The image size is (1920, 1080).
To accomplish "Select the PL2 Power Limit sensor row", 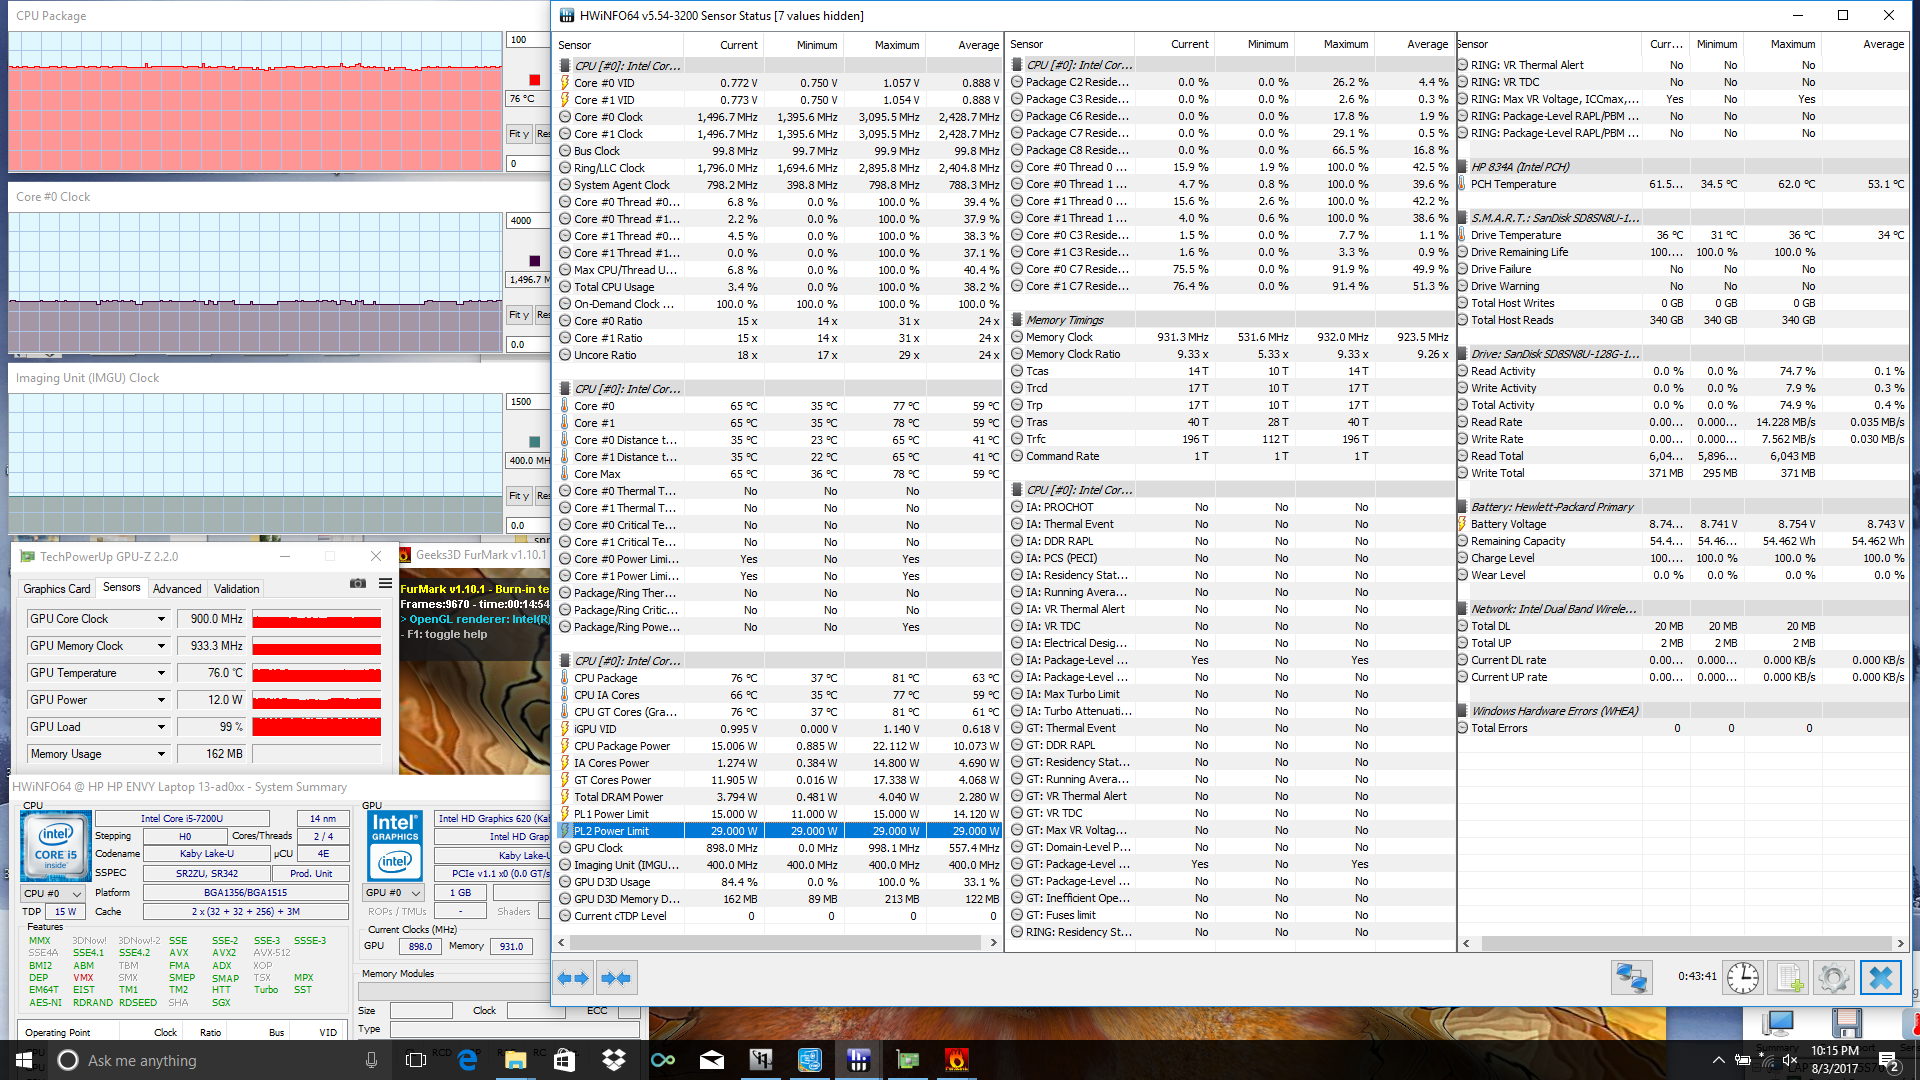I will (x=778, y=831).
